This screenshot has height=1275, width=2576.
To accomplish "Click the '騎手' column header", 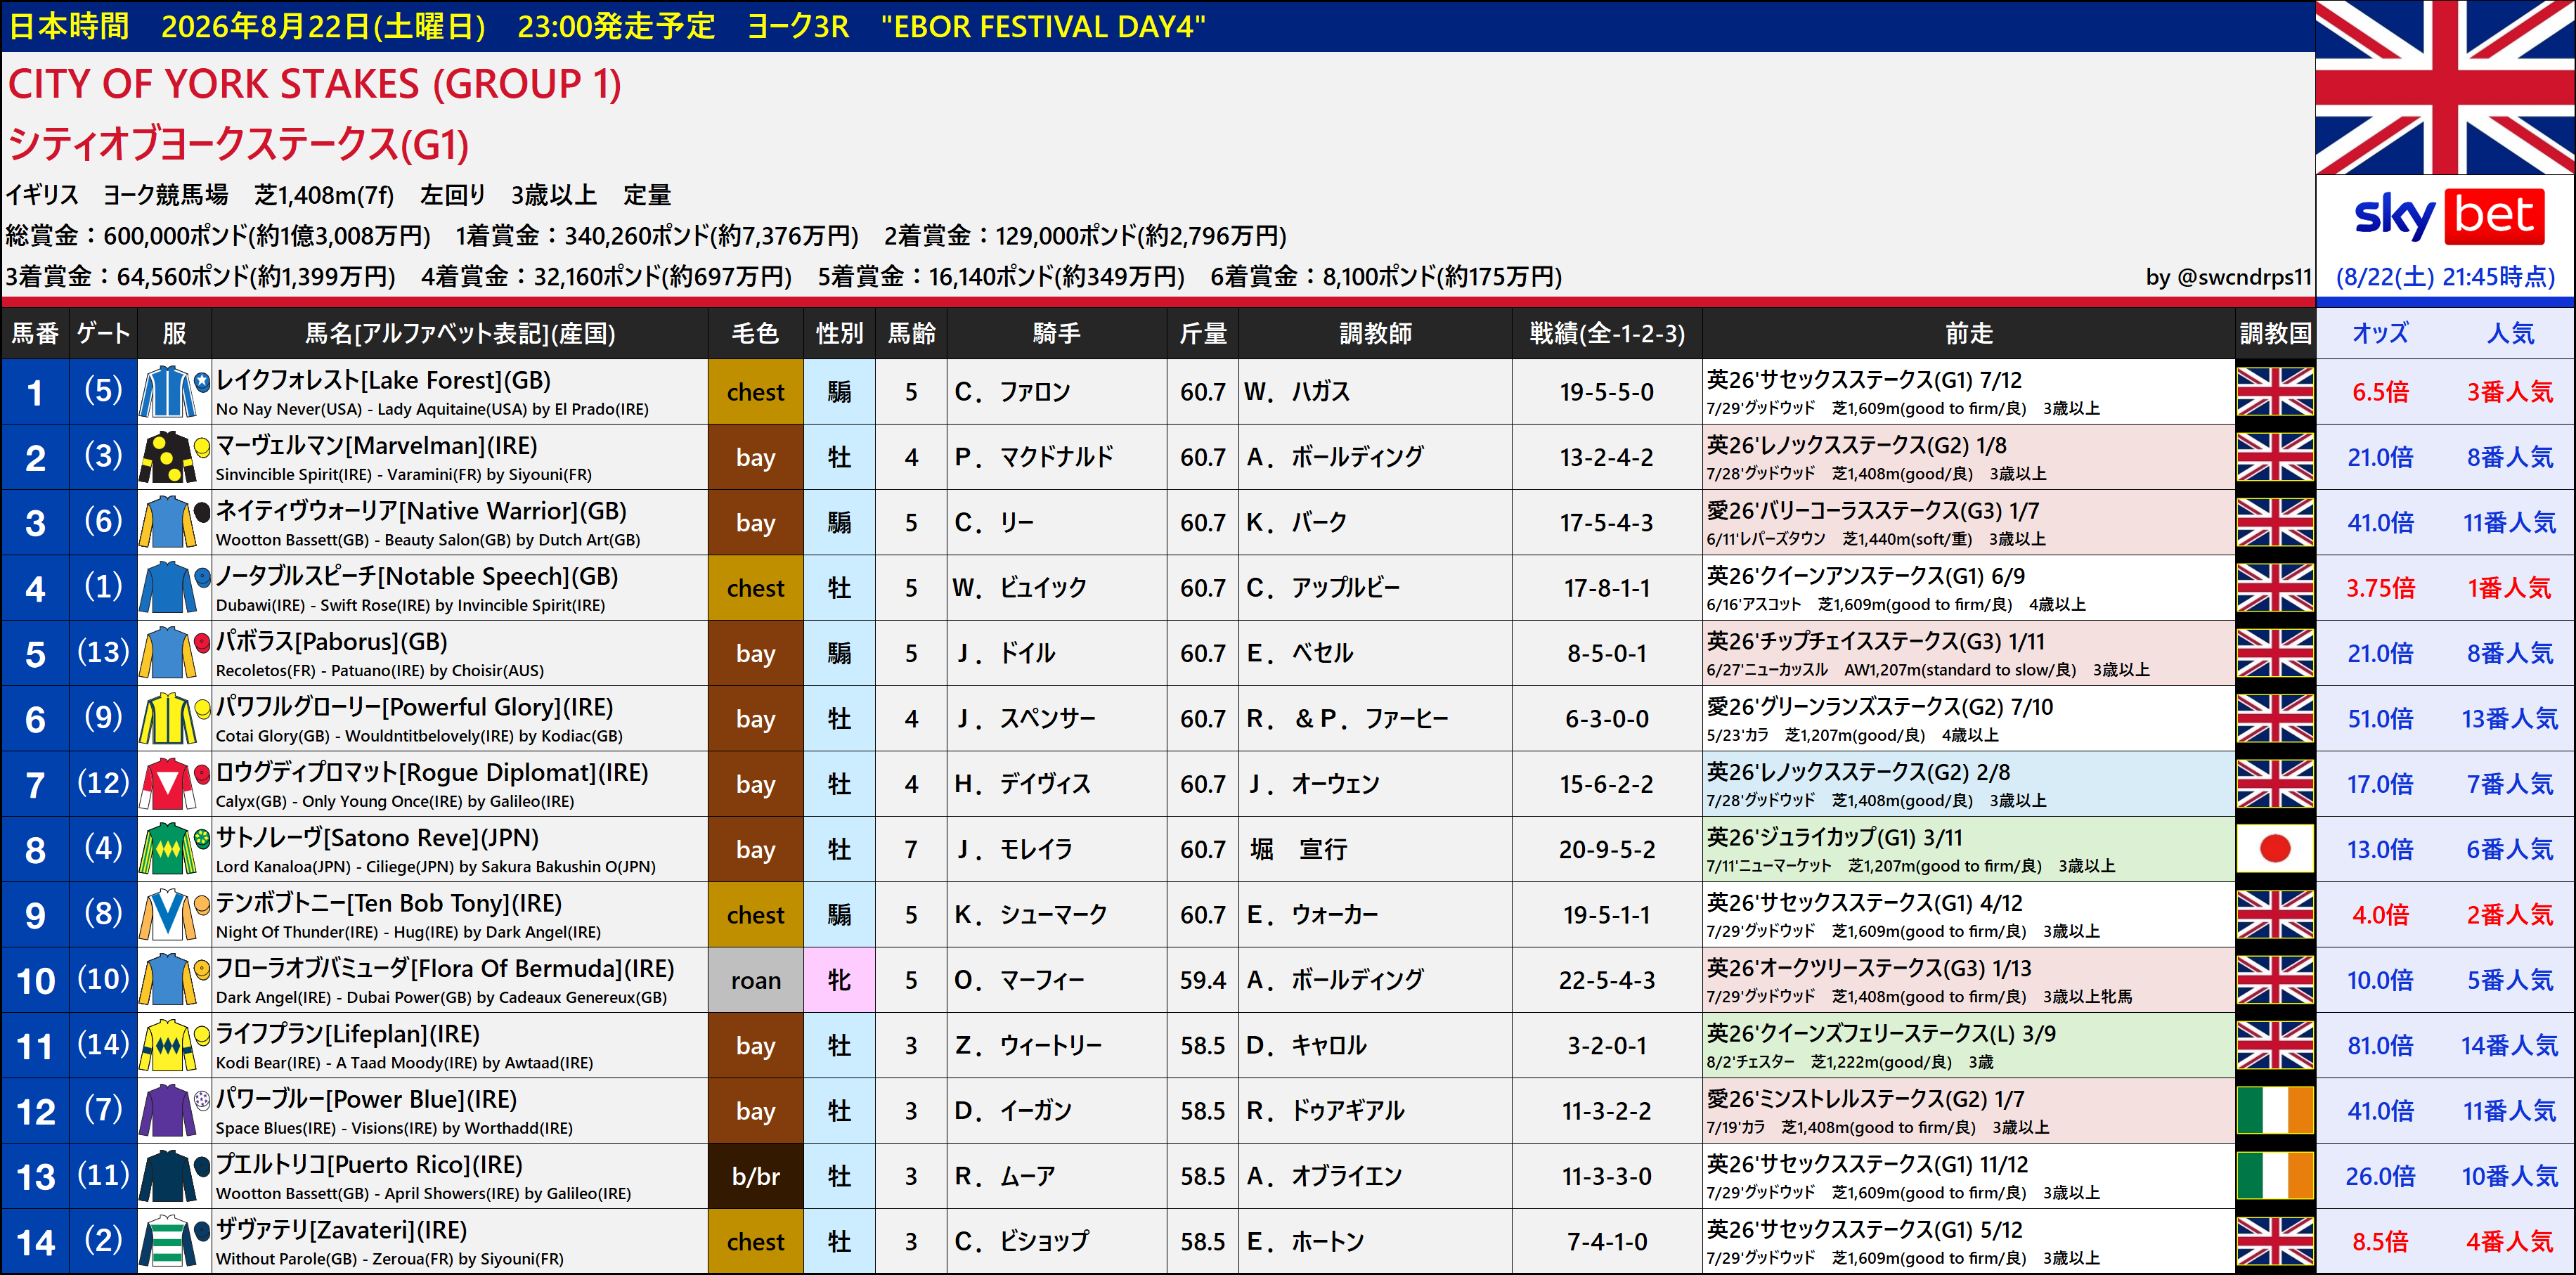I will click(1056, 333).
